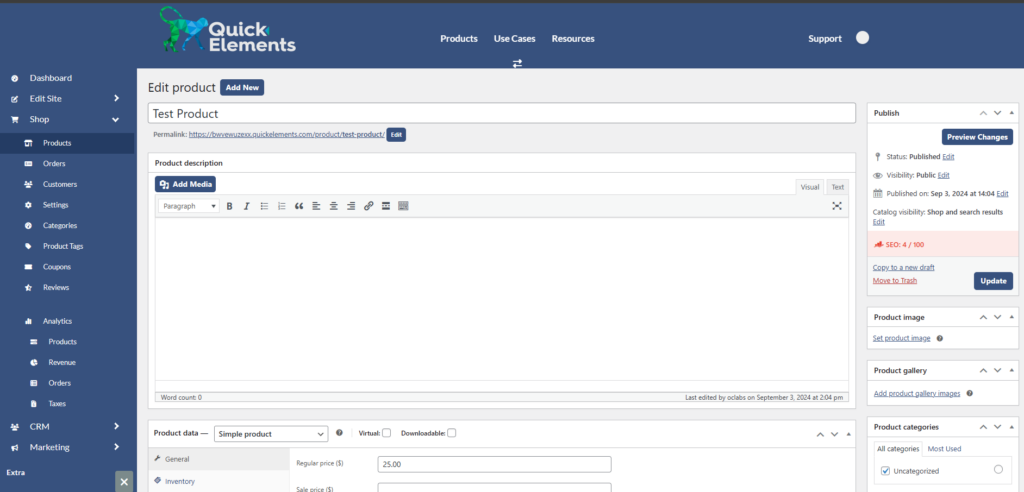Close the Extra panel with the X
The height and width of the screenshot is (492, 1024).
(124, 482)
